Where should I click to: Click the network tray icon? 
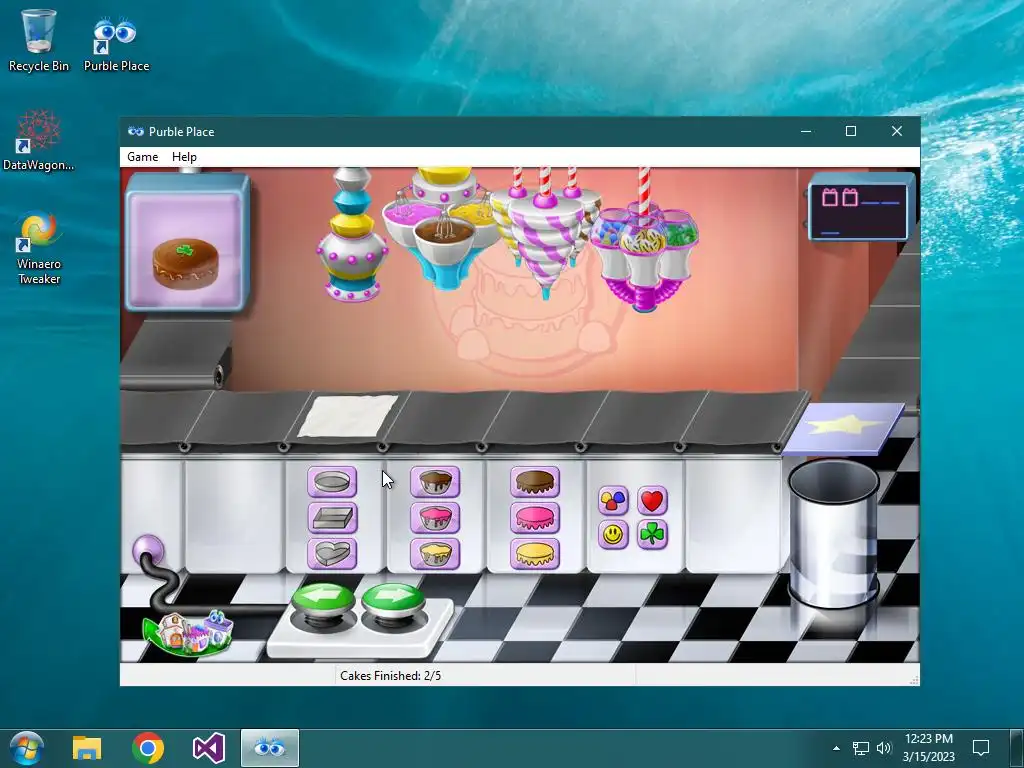tap(861, 748)
